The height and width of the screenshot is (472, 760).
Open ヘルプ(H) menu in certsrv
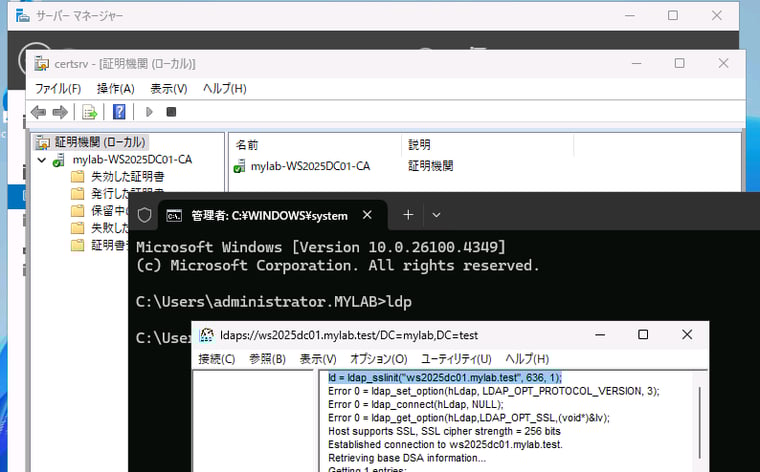coord(224,89)
